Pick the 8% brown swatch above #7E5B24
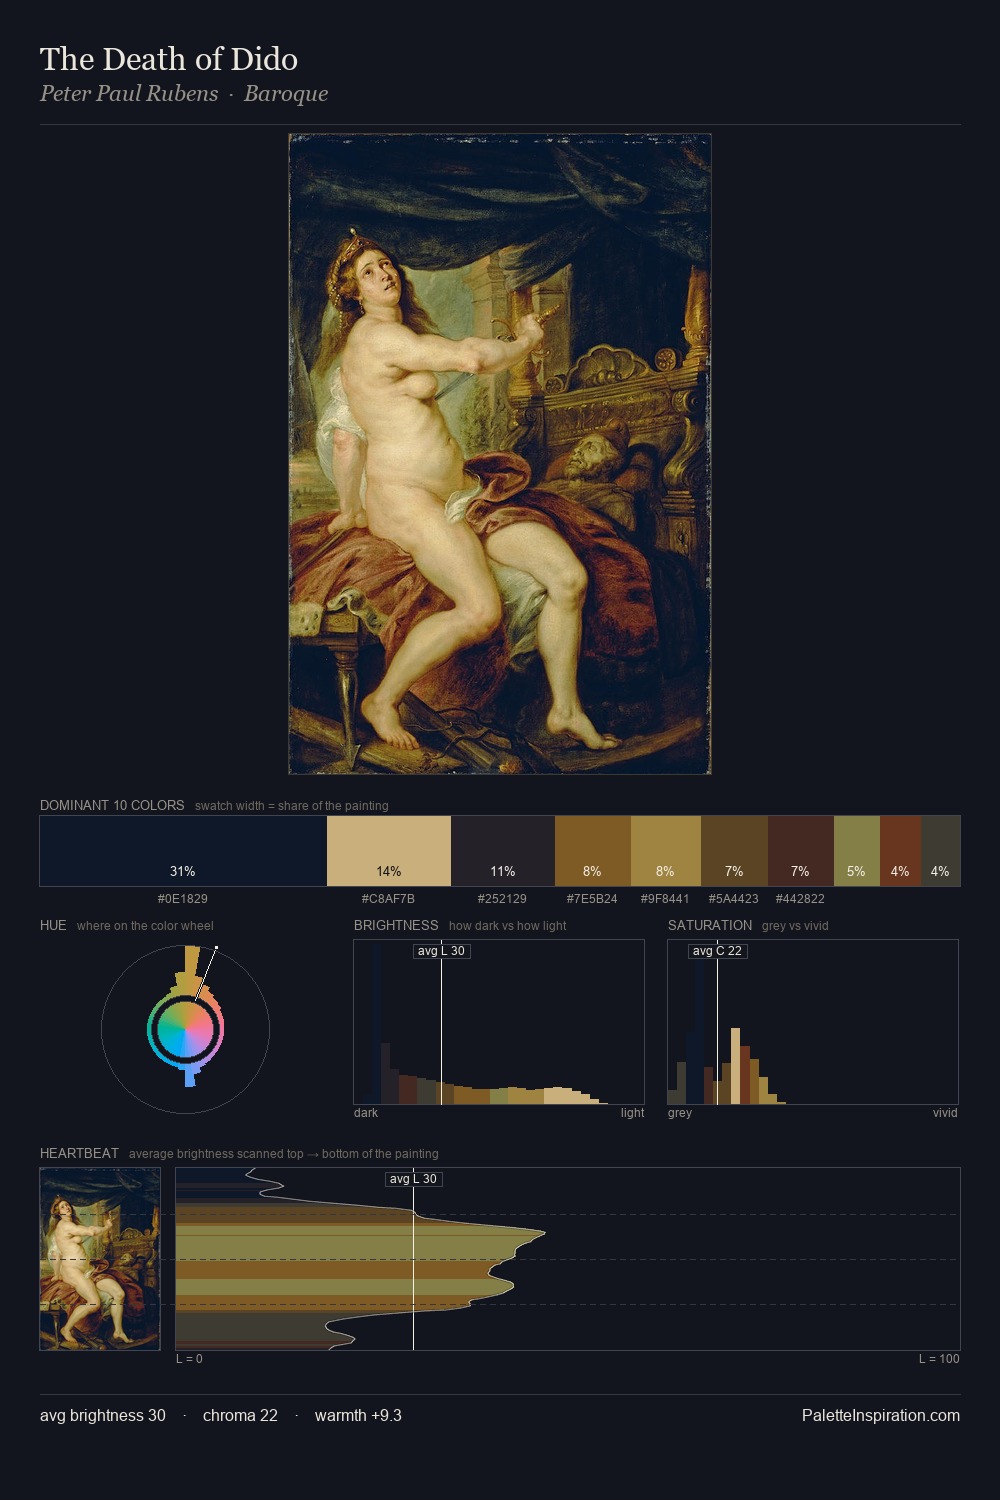The width and height of the screenshot is (1000, 1500). (x=593, y=851)
